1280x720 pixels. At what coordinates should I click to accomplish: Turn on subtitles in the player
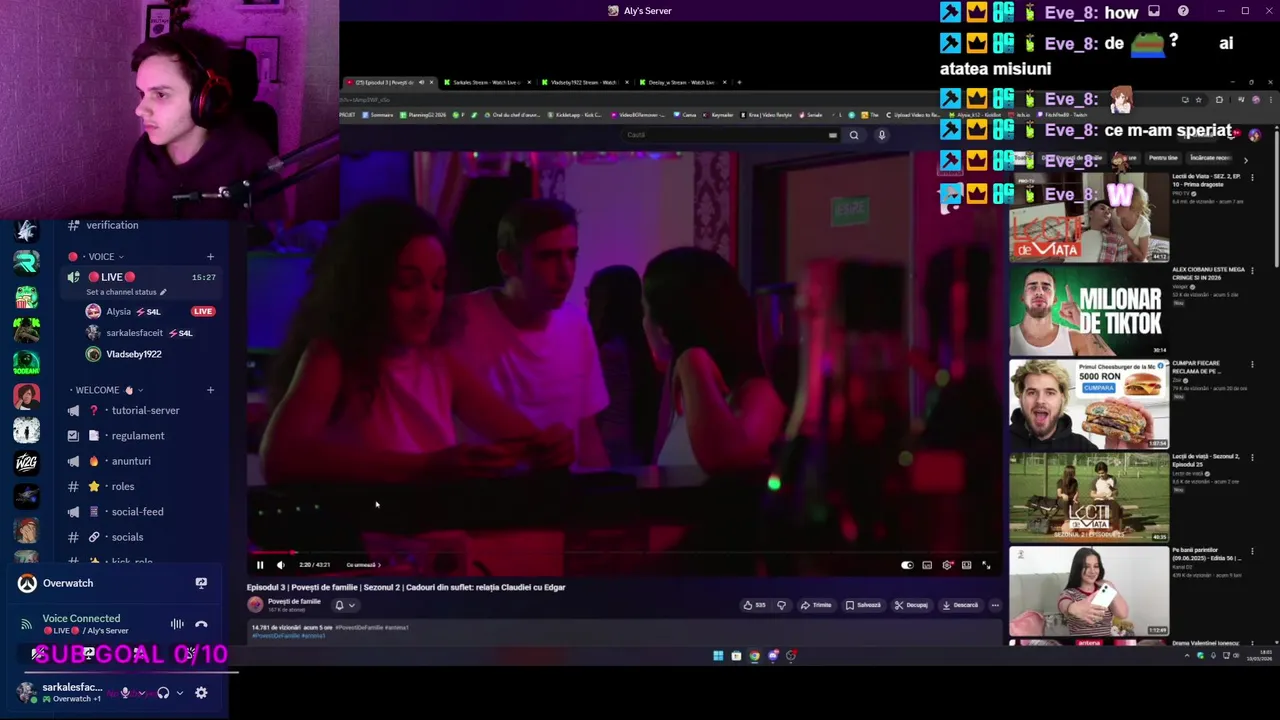927,566
